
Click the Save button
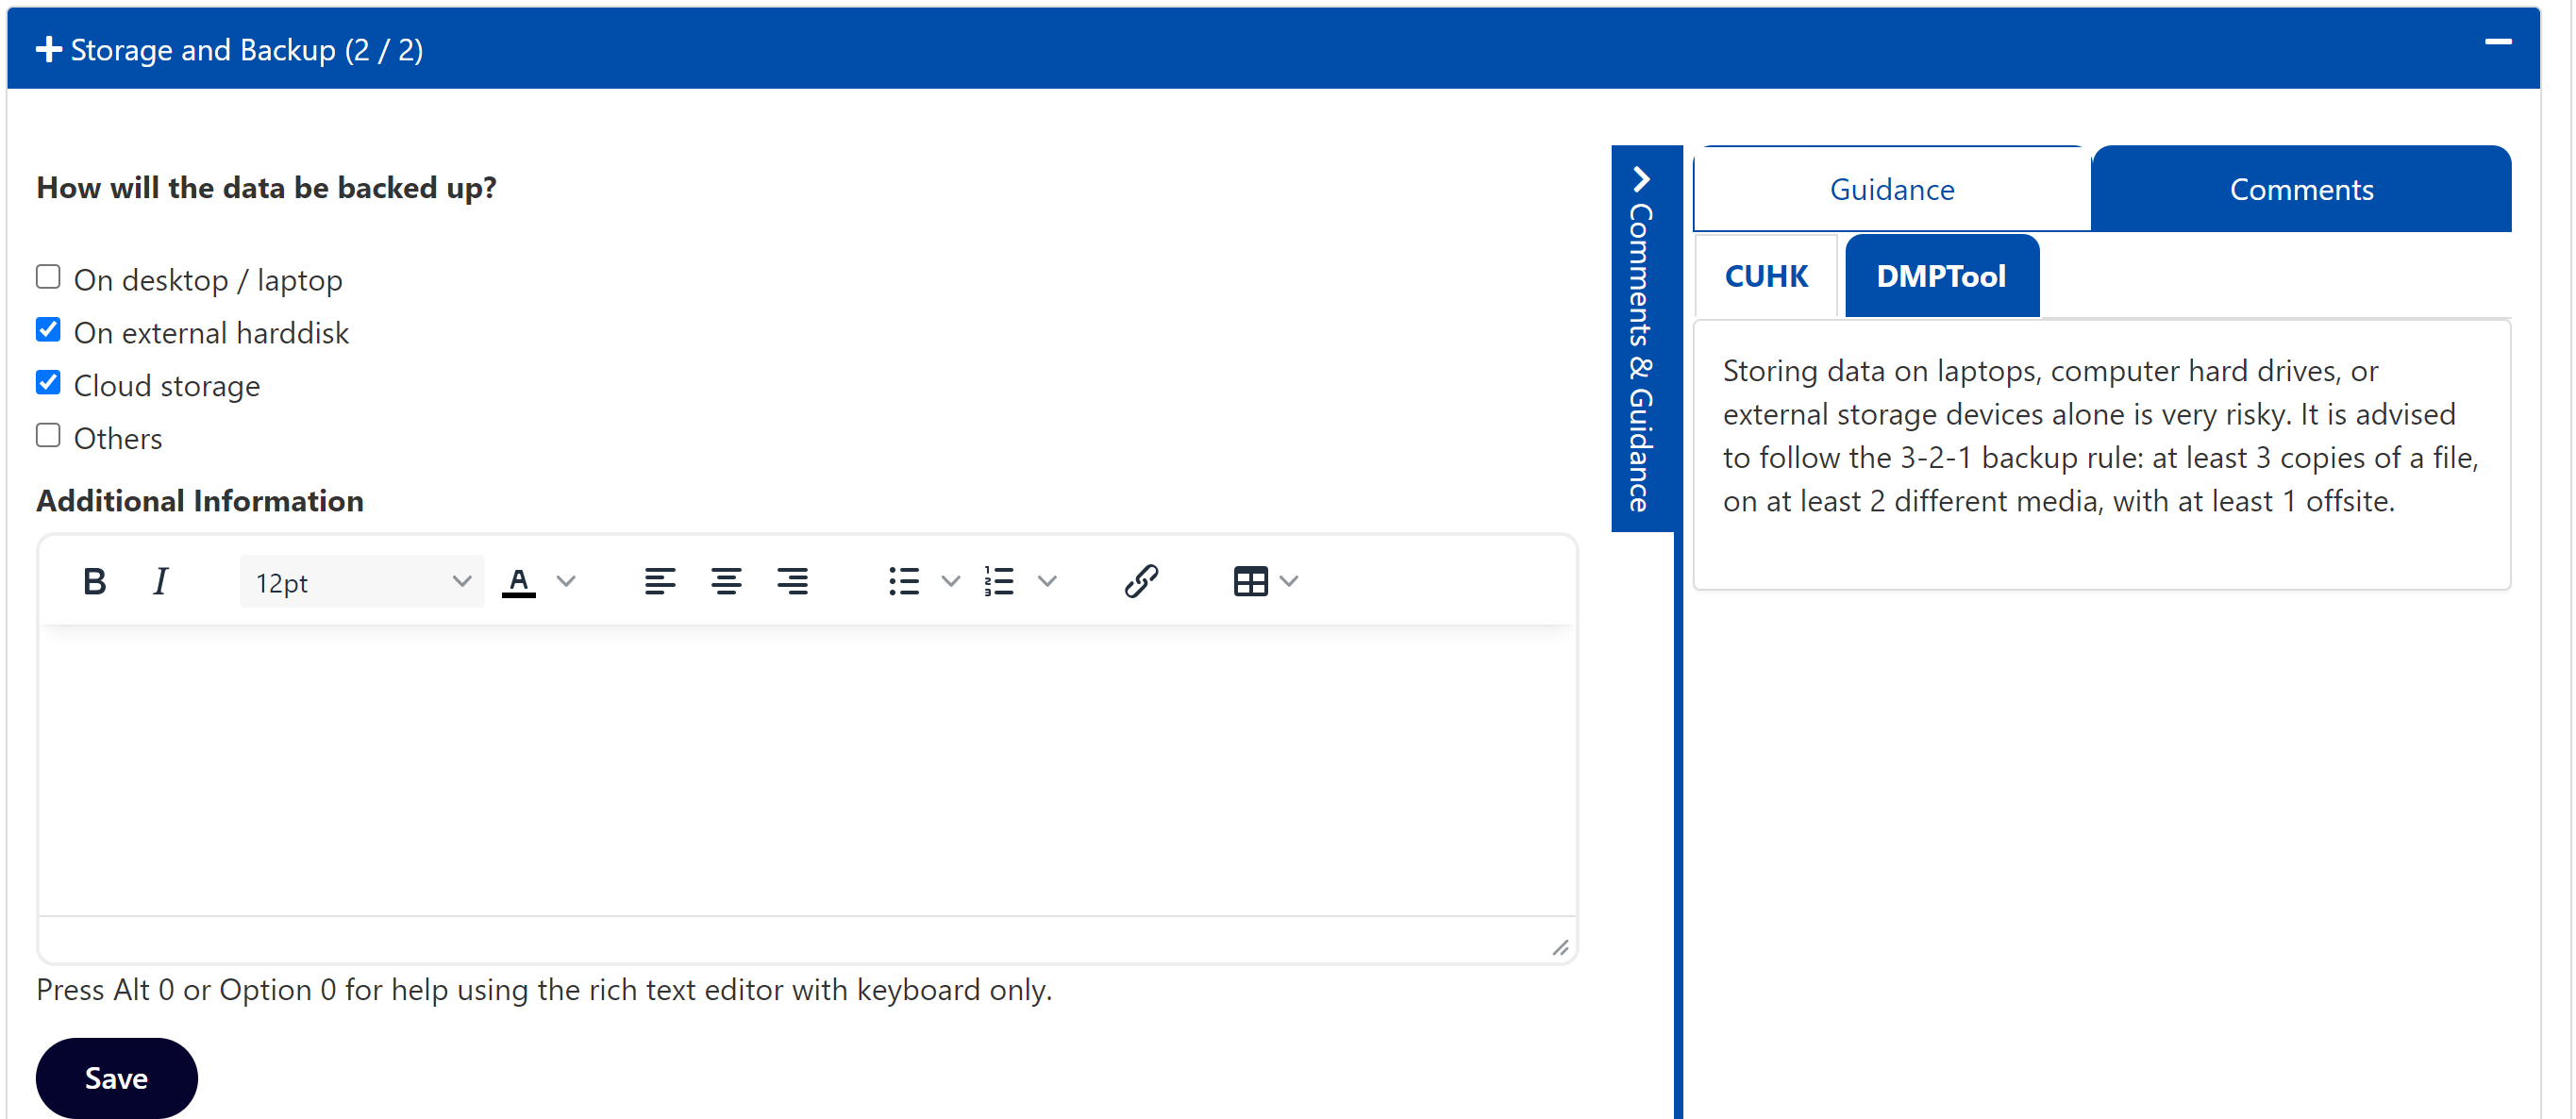[x=116, y=1078]
